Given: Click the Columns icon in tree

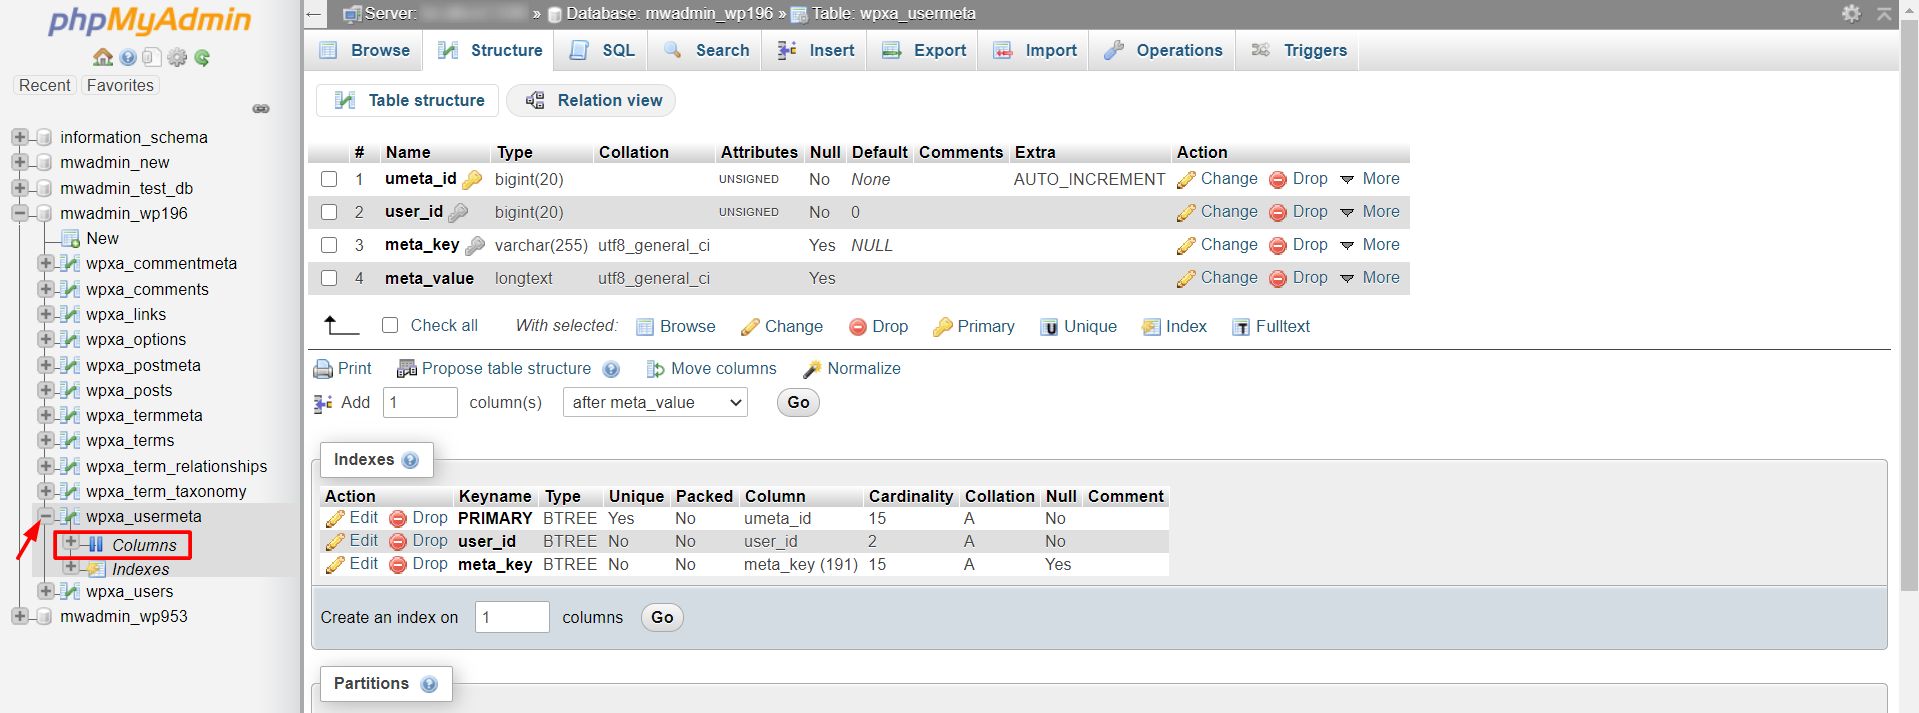Looking at the screenshot, I should 96,545.
